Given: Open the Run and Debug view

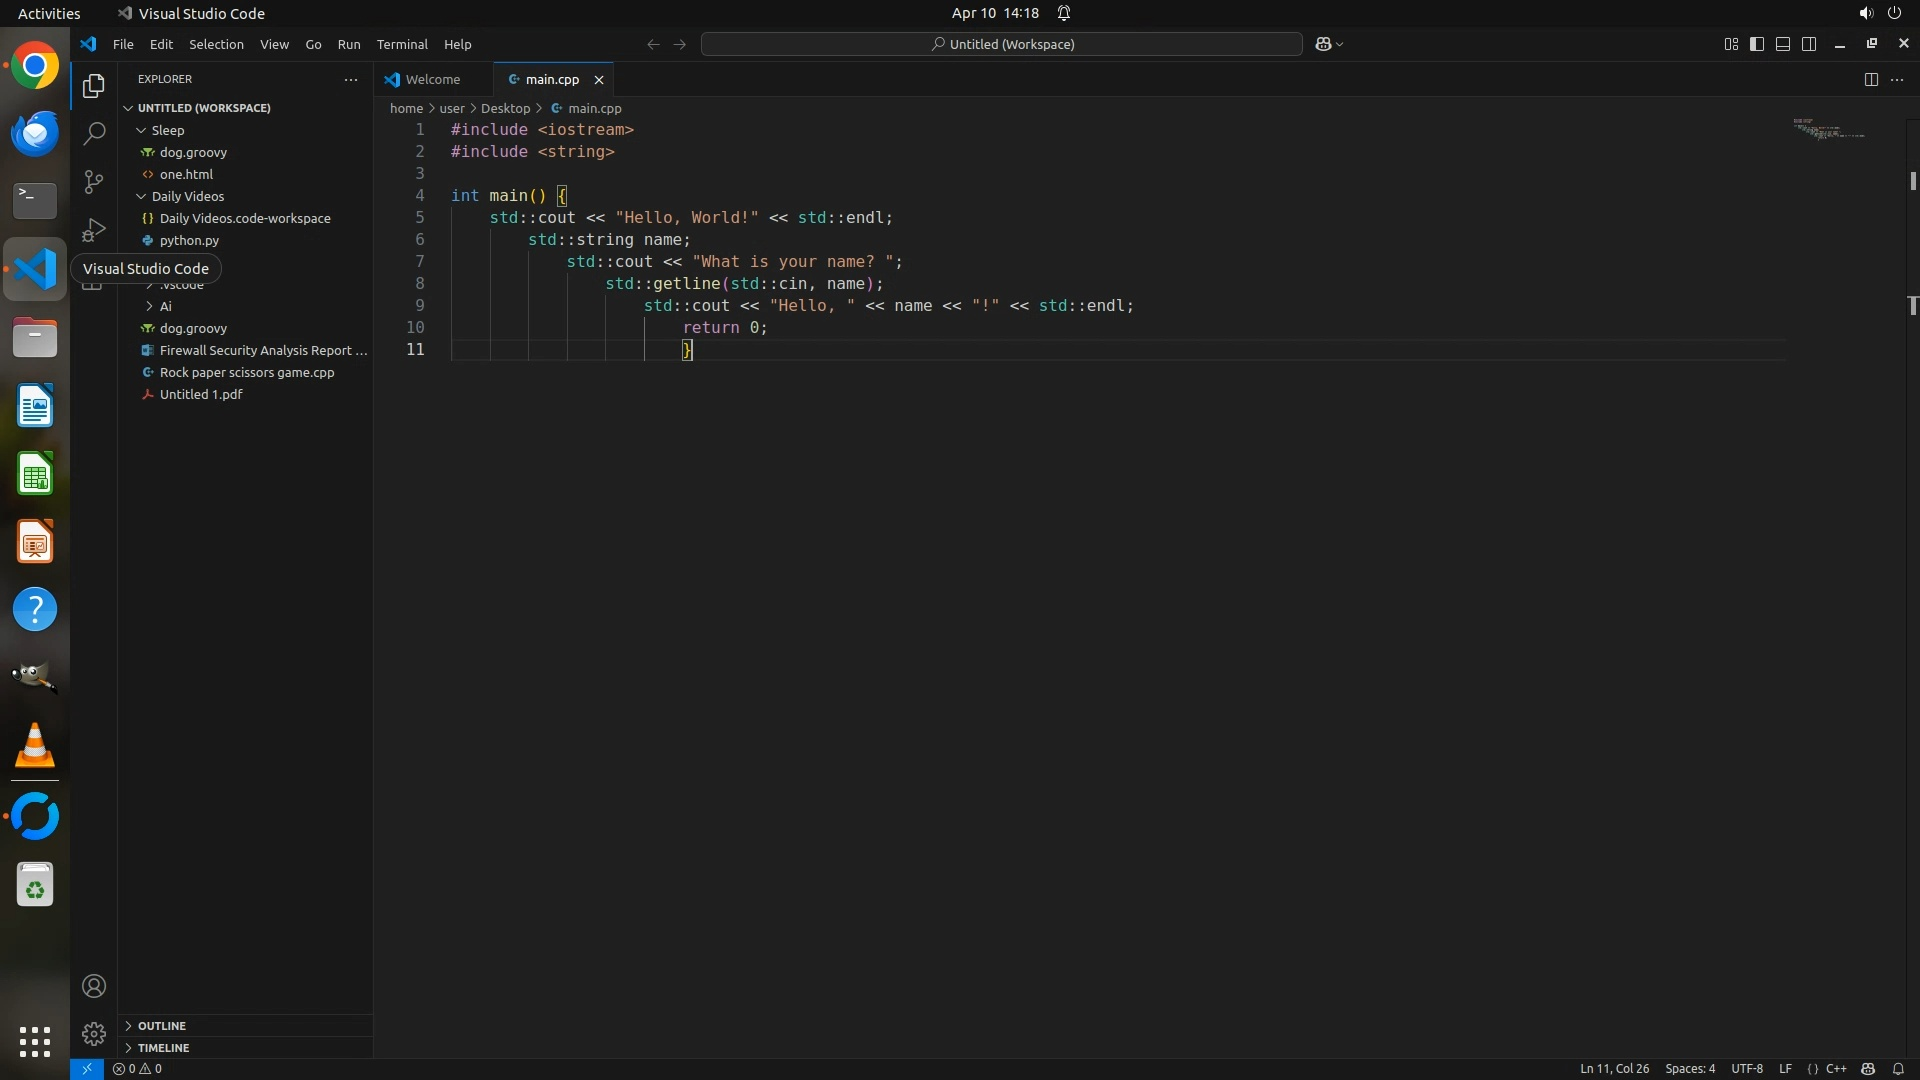Looking at the screenshot, I should click(x=94, y=230).
